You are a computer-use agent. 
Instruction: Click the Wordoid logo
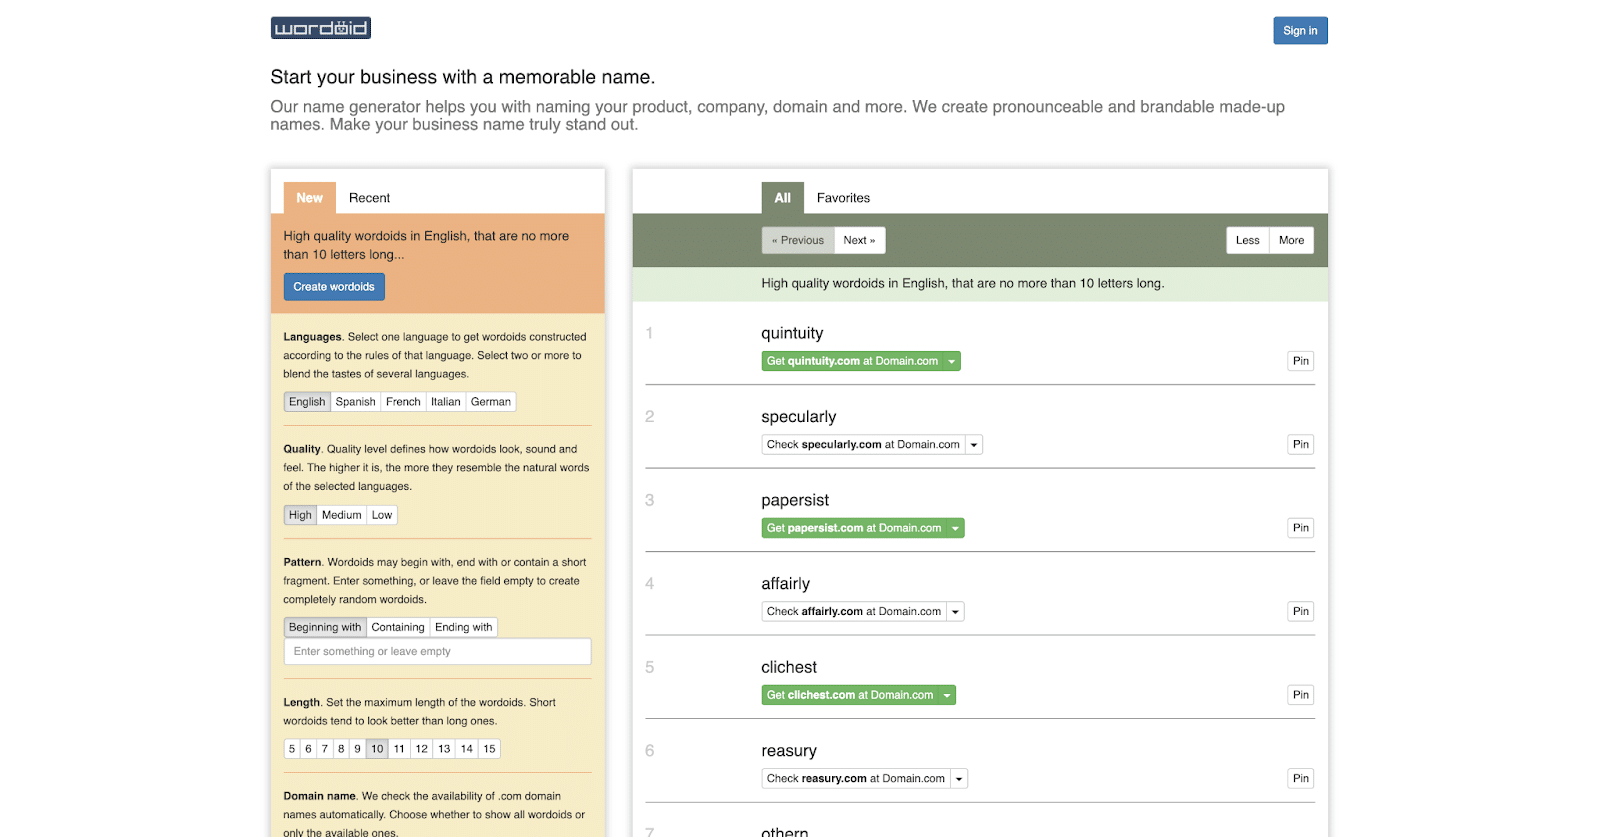point(320,28)
